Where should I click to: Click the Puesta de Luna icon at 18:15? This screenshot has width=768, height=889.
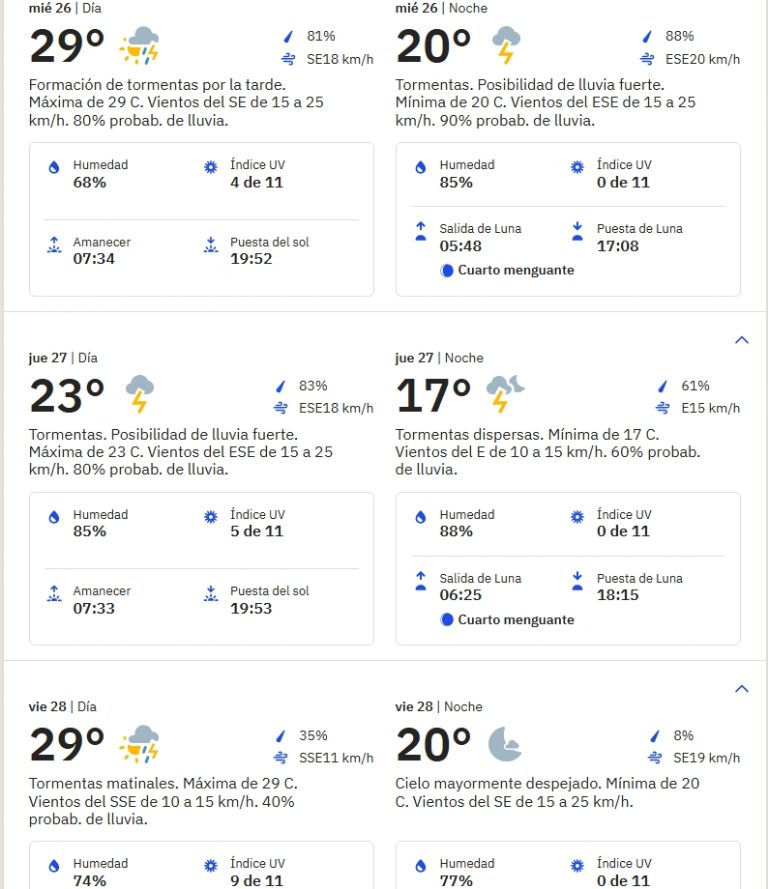point(578,582)
